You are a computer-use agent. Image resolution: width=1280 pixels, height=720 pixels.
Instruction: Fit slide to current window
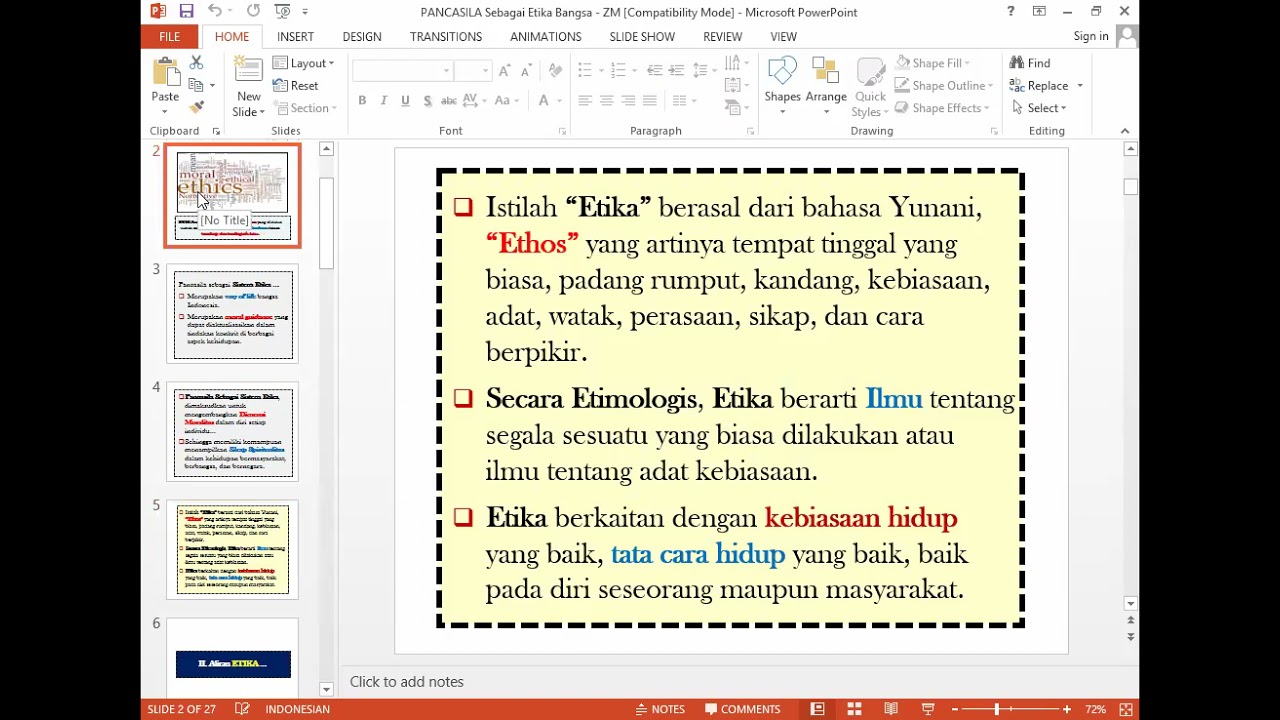tap(1126, 709)
